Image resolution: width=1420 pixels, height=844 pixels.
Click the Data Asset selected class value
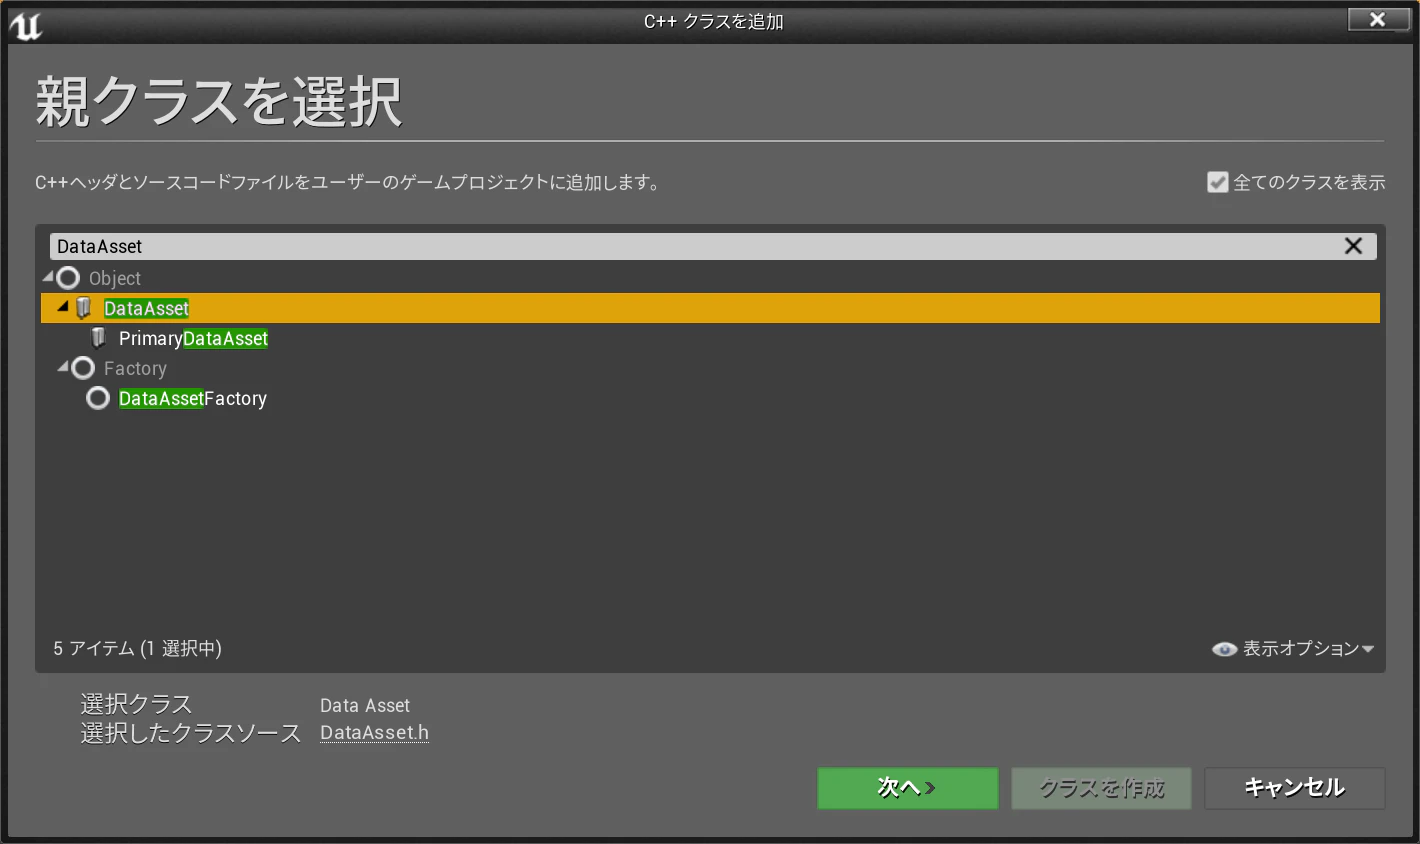pos(365,706)
